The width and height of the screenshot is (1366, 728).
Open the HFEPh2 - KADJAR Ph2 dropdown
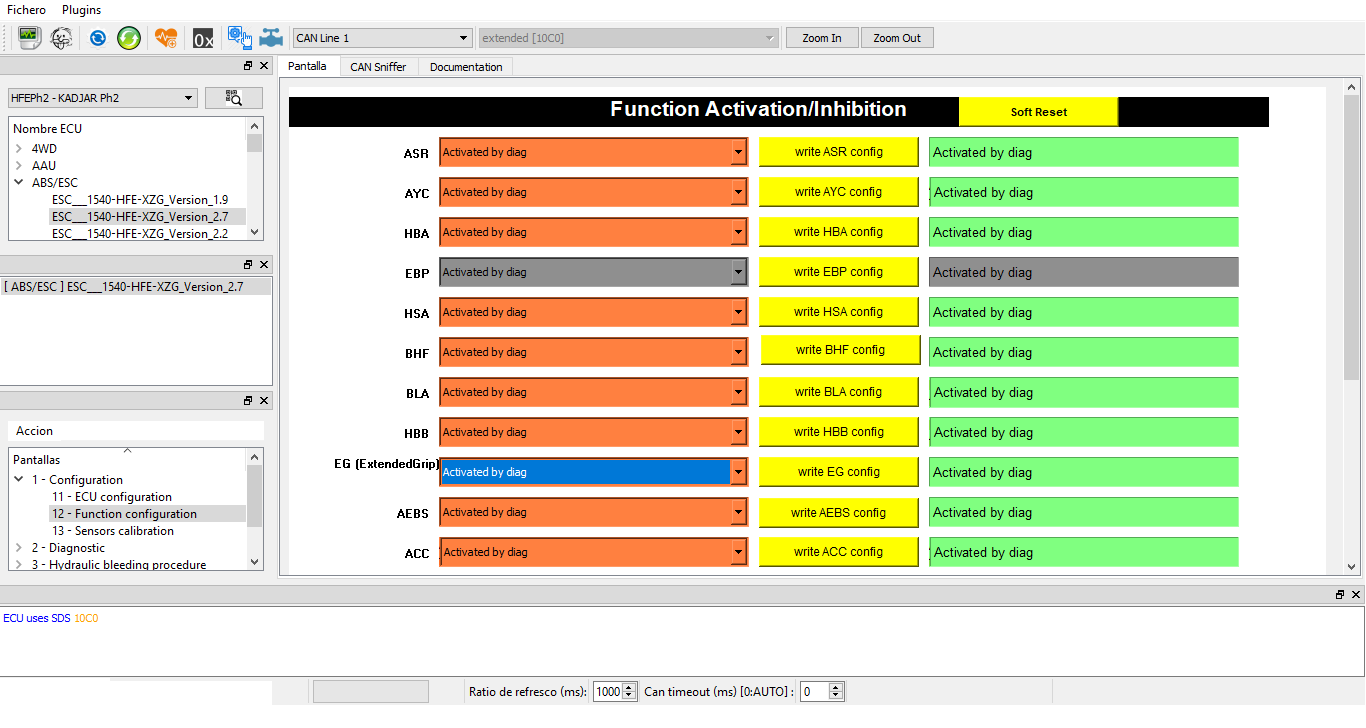(103, 98)
